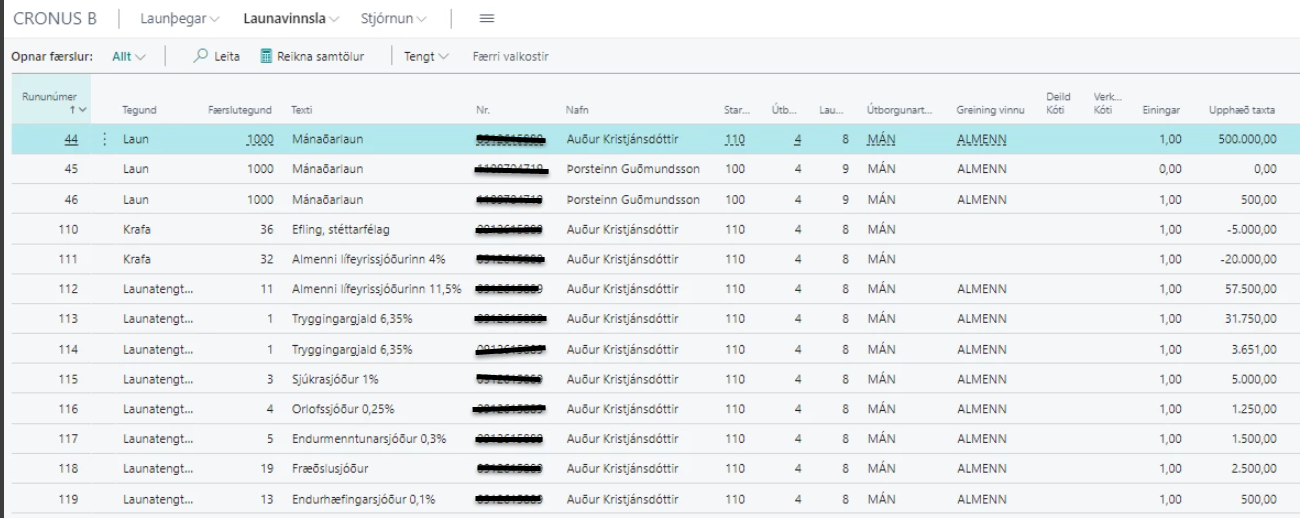
Task: Open the Allt filter dropdown
Action: coord(128,57)
